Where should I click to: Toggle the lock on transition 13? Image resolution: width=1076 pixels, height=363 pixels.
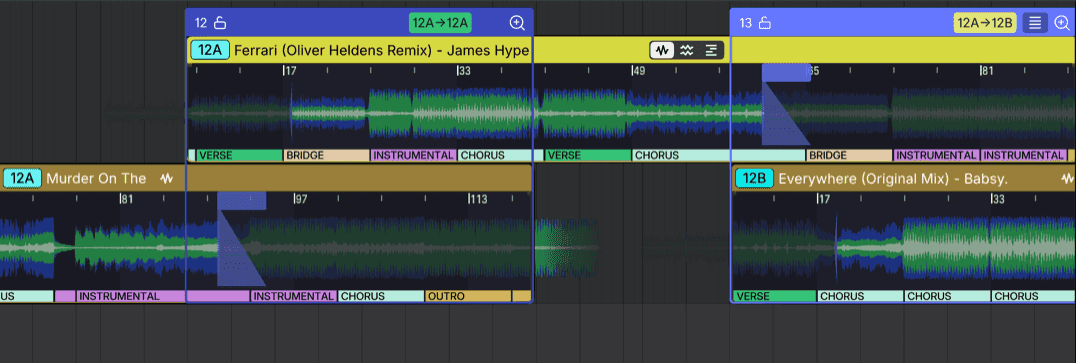click(764, 23)
